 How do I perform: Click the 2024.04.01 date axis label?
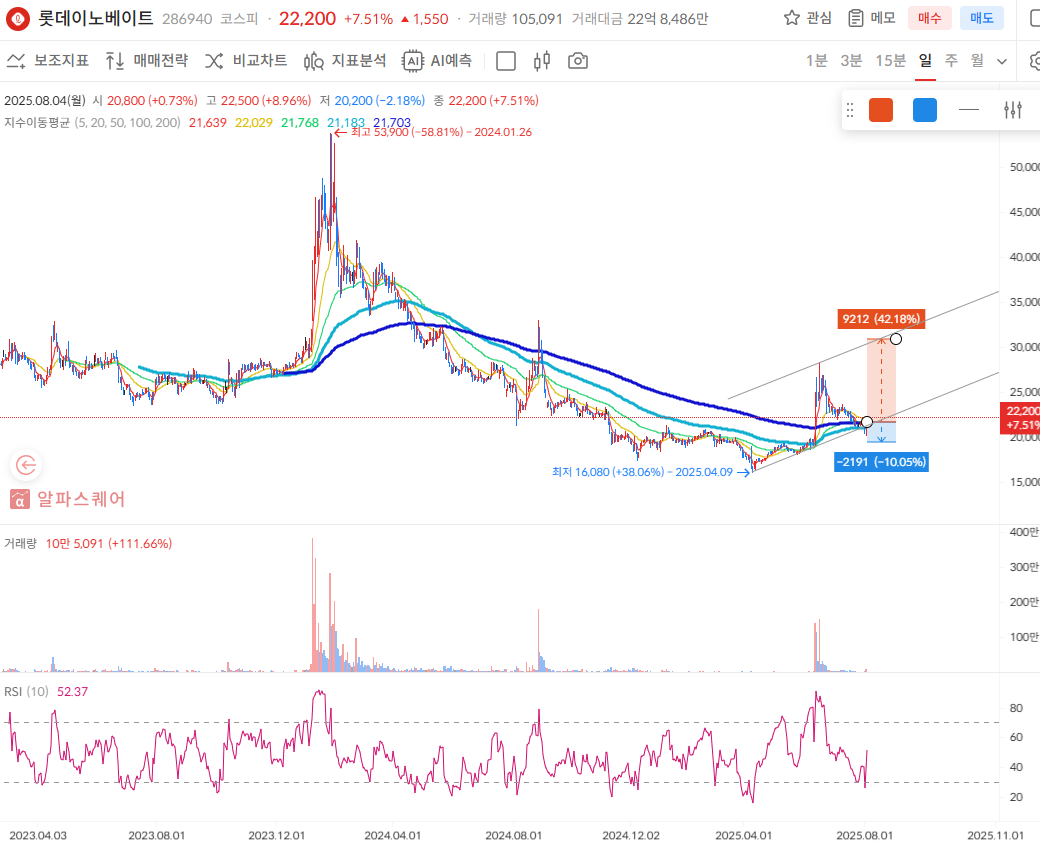[393, 835]
